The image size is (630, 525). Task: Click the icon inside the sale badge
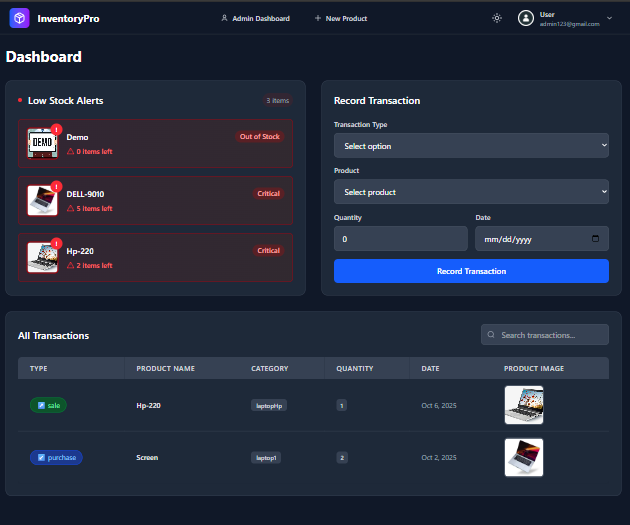pyautogui.click(x=41, y=405)
